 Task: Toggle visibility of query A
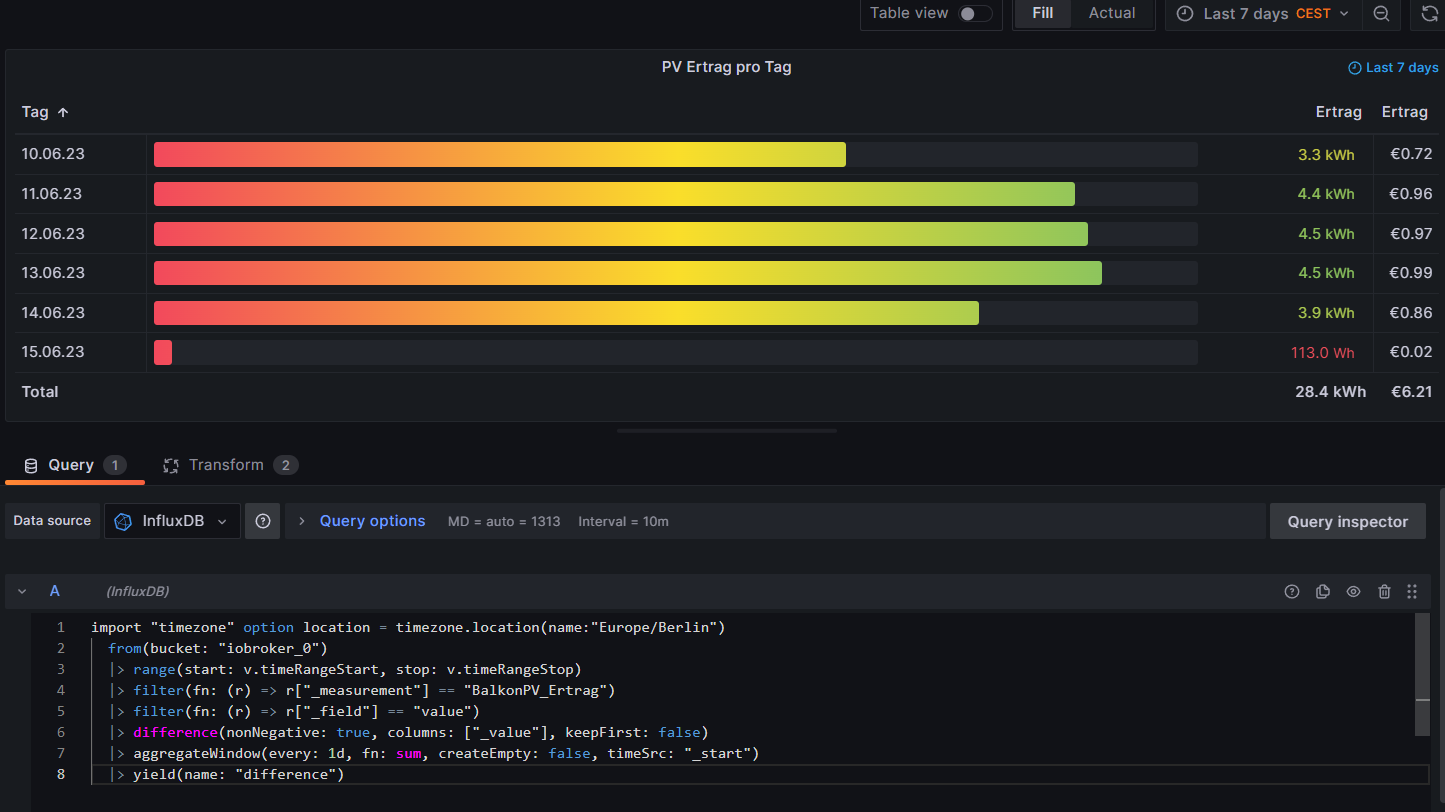(1353, 591)
